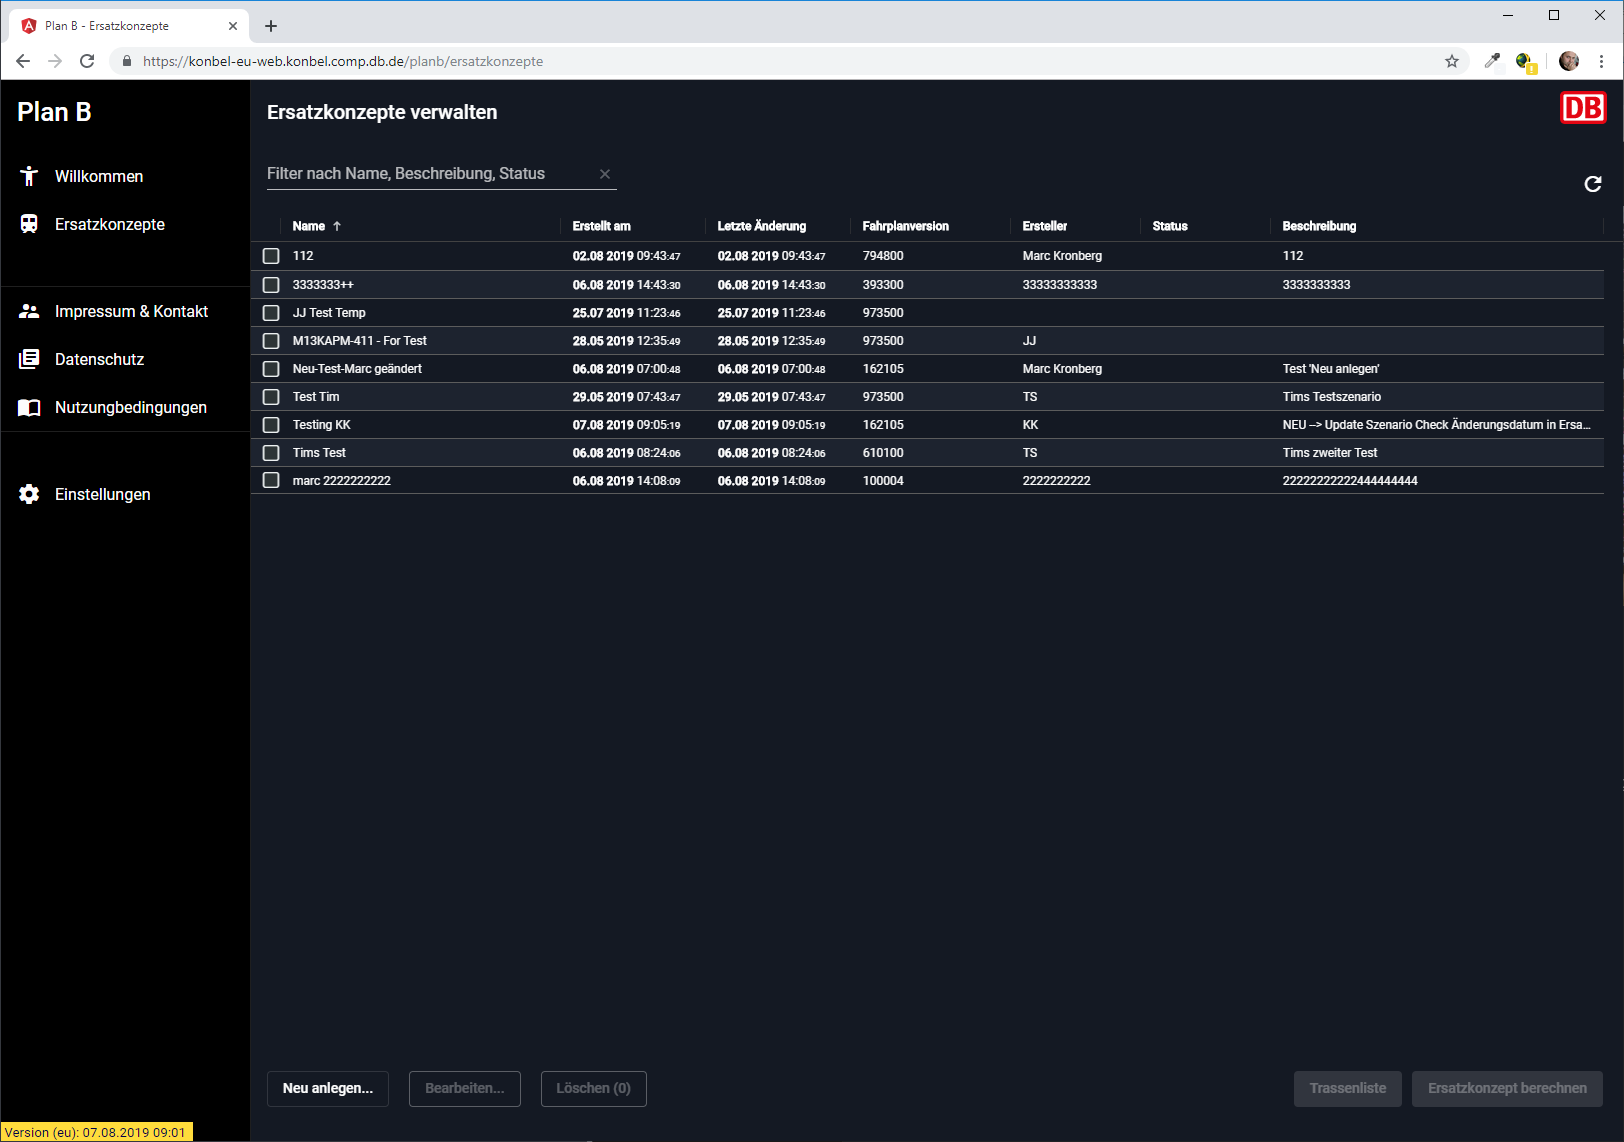Screen dimensions: 1624x1142
Task: Tick the checkbox for Test Tim
Action: point(271,397)
